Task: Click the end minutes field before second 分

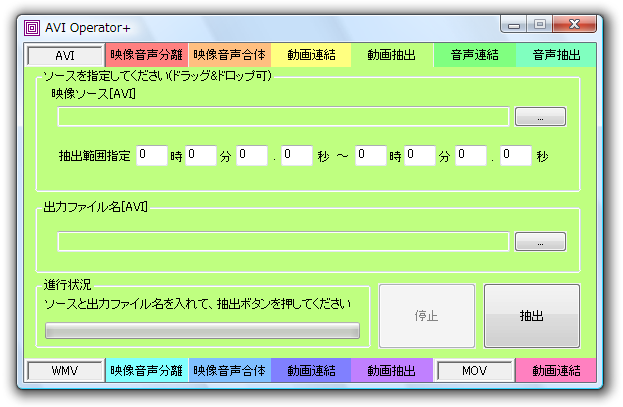Action: click(x=420, y=155)
